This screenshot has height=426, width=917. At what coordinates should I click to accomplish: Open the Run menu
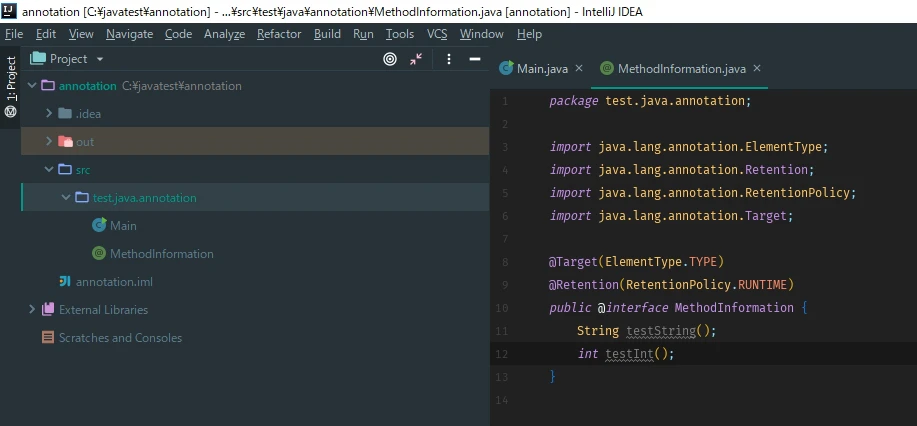pos(363,35)
